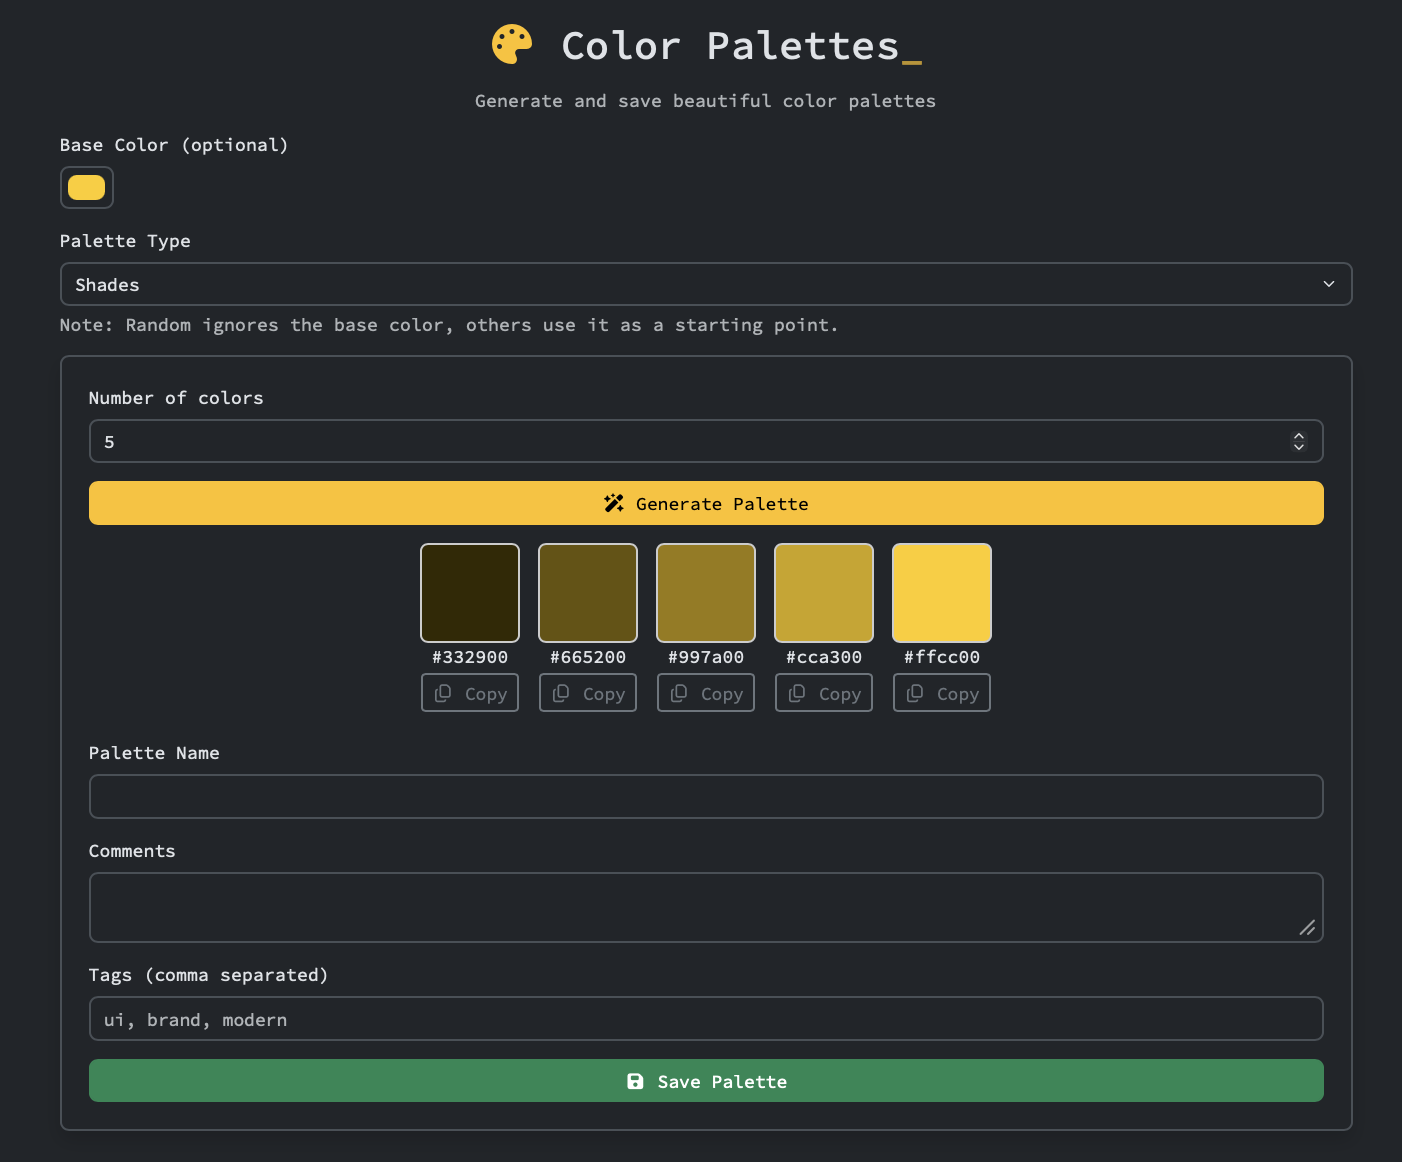Click the copy icon under #332900
This screenshot has height=1162, width=1402.
444,692
